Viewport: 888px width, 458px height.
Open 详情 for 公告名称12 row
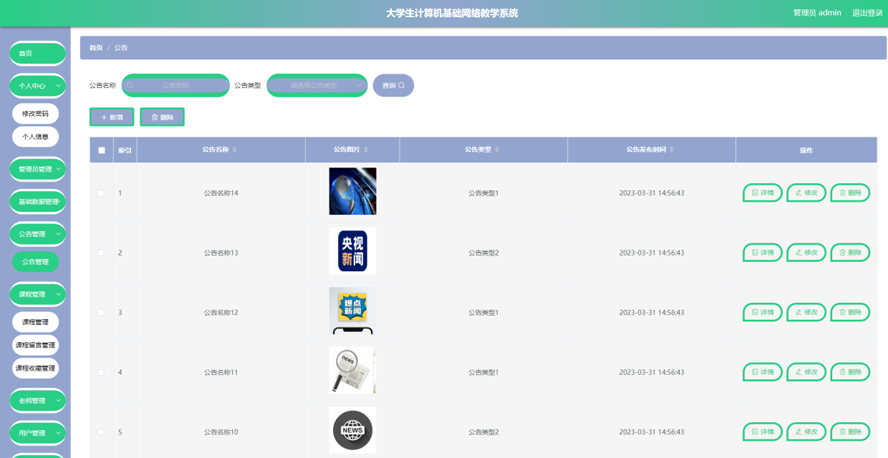point(762,313)
